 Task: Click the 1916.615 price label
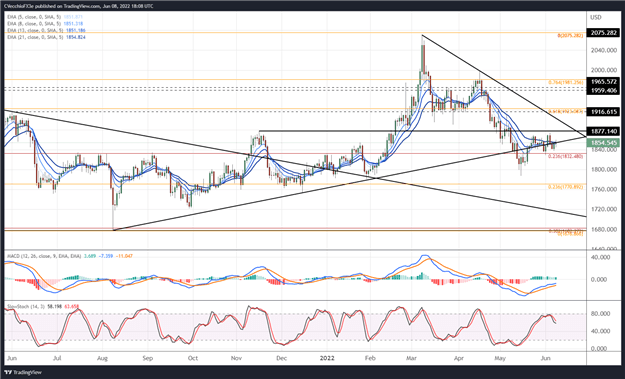(603, 112)
